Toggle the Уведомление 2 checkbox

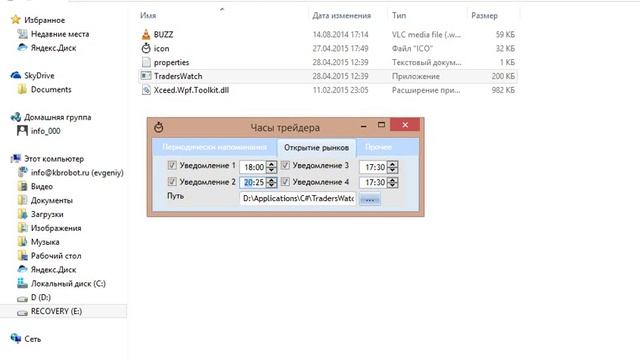point(172,181)
